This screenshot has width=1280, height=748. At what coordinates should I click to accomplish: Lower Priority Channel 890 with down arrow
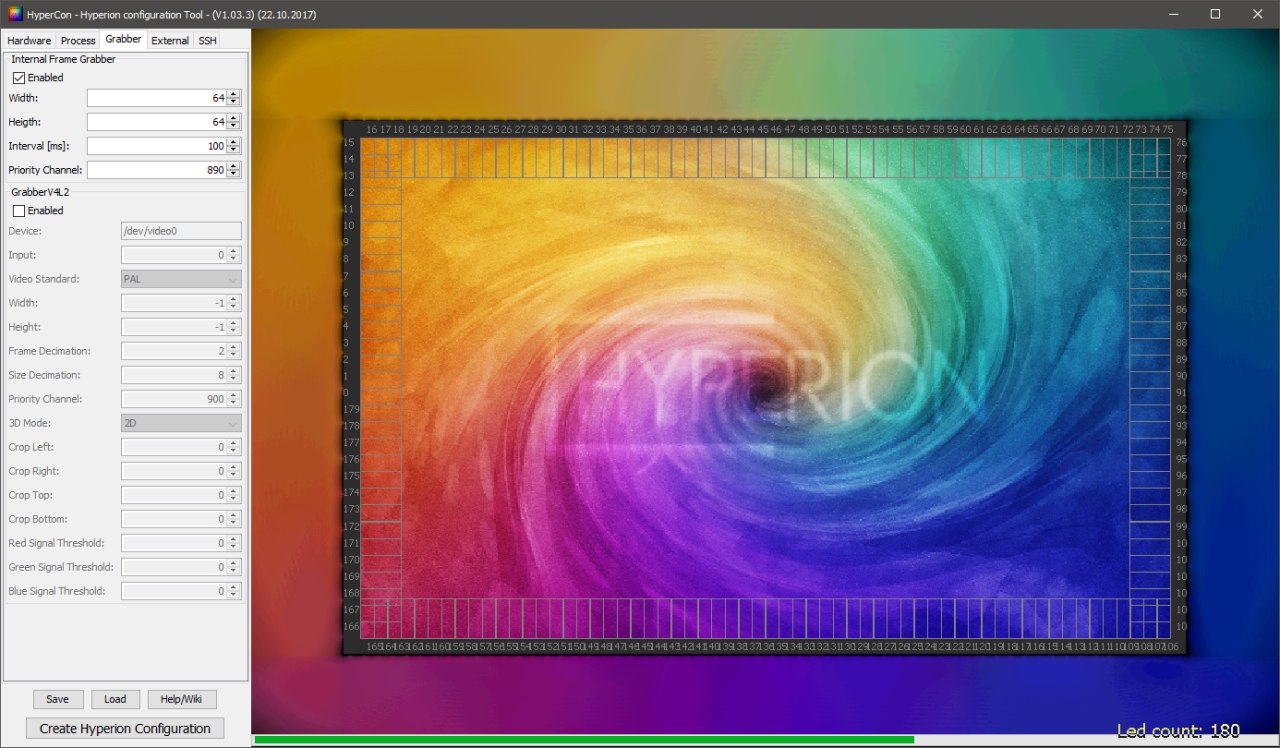pos(234,174)
